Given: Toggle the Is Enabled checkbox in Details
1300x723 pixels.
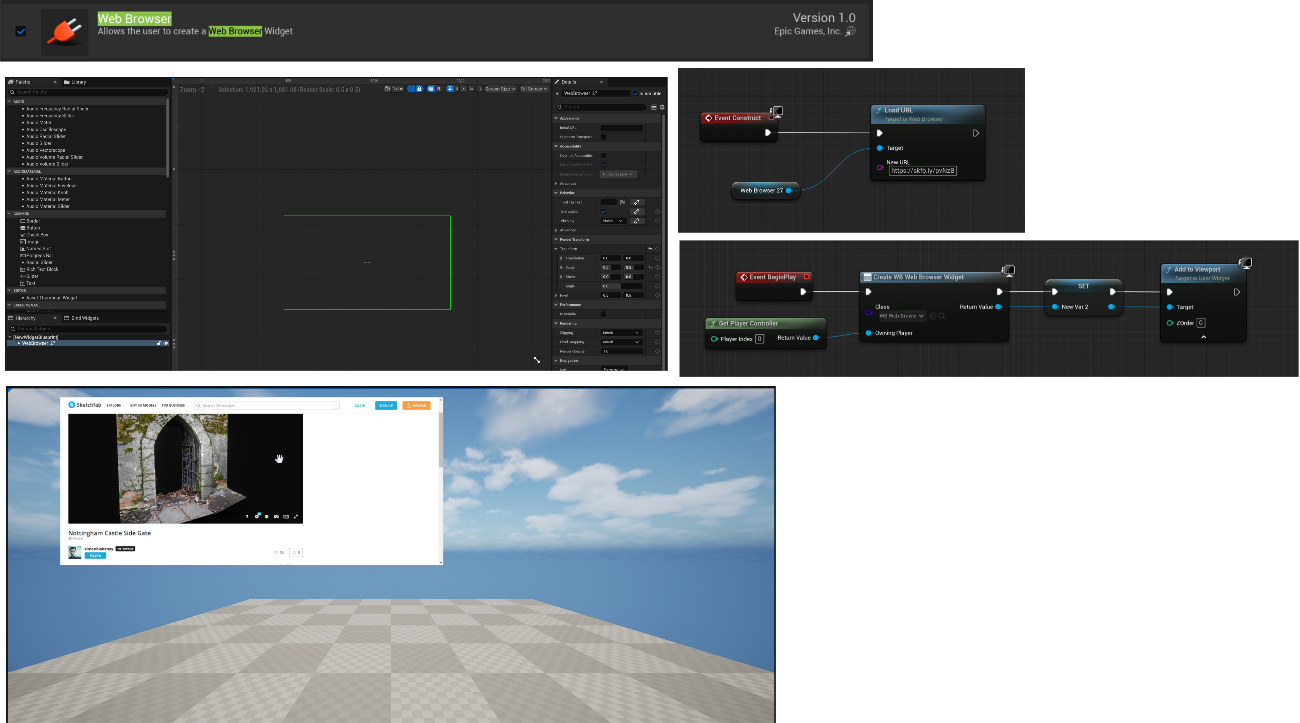Looking at the screenshot, I should (x=603, y=212).
